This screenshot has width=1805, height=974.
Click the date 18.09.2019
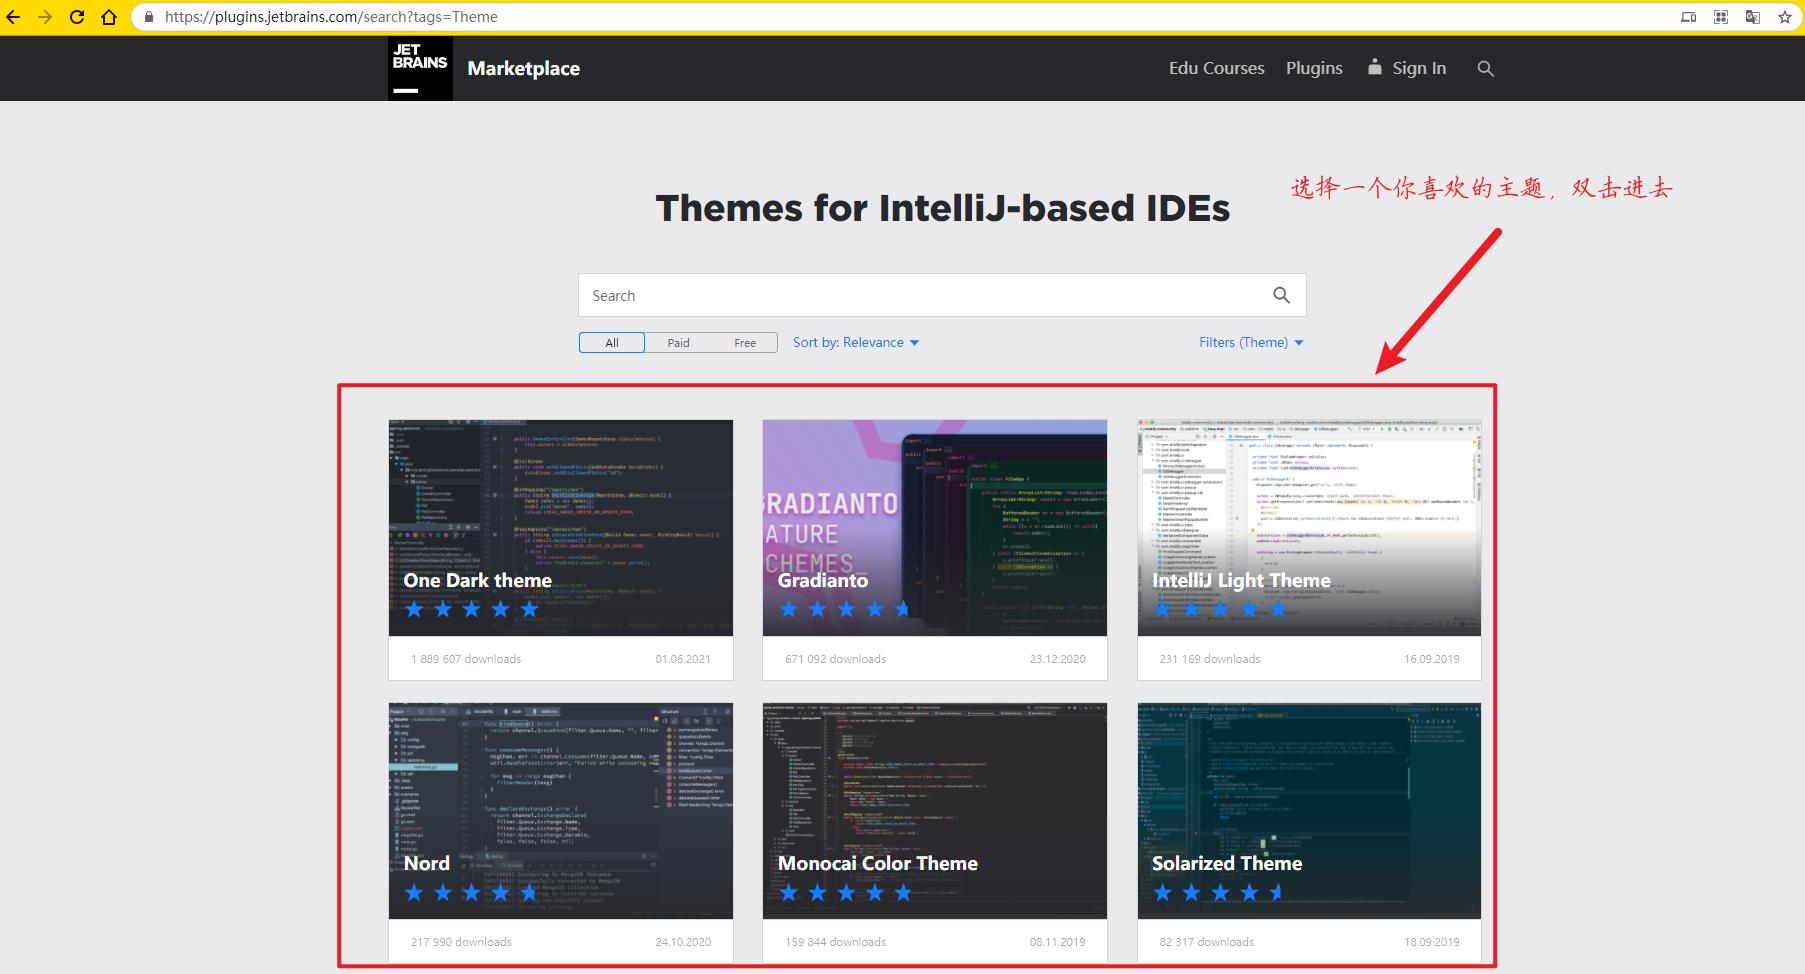click(x=1432, y=942)
